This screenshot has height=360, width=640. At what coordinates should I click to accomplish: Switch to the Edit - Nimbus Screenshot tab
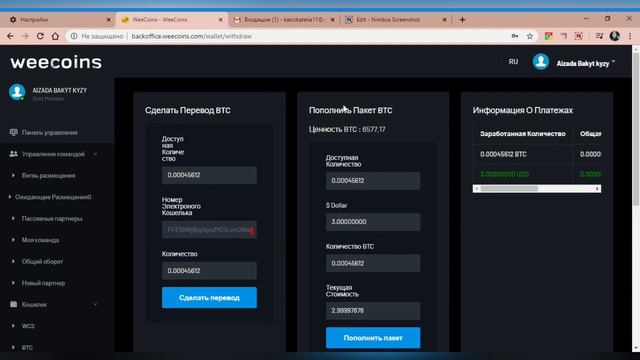tap(396, 20)
